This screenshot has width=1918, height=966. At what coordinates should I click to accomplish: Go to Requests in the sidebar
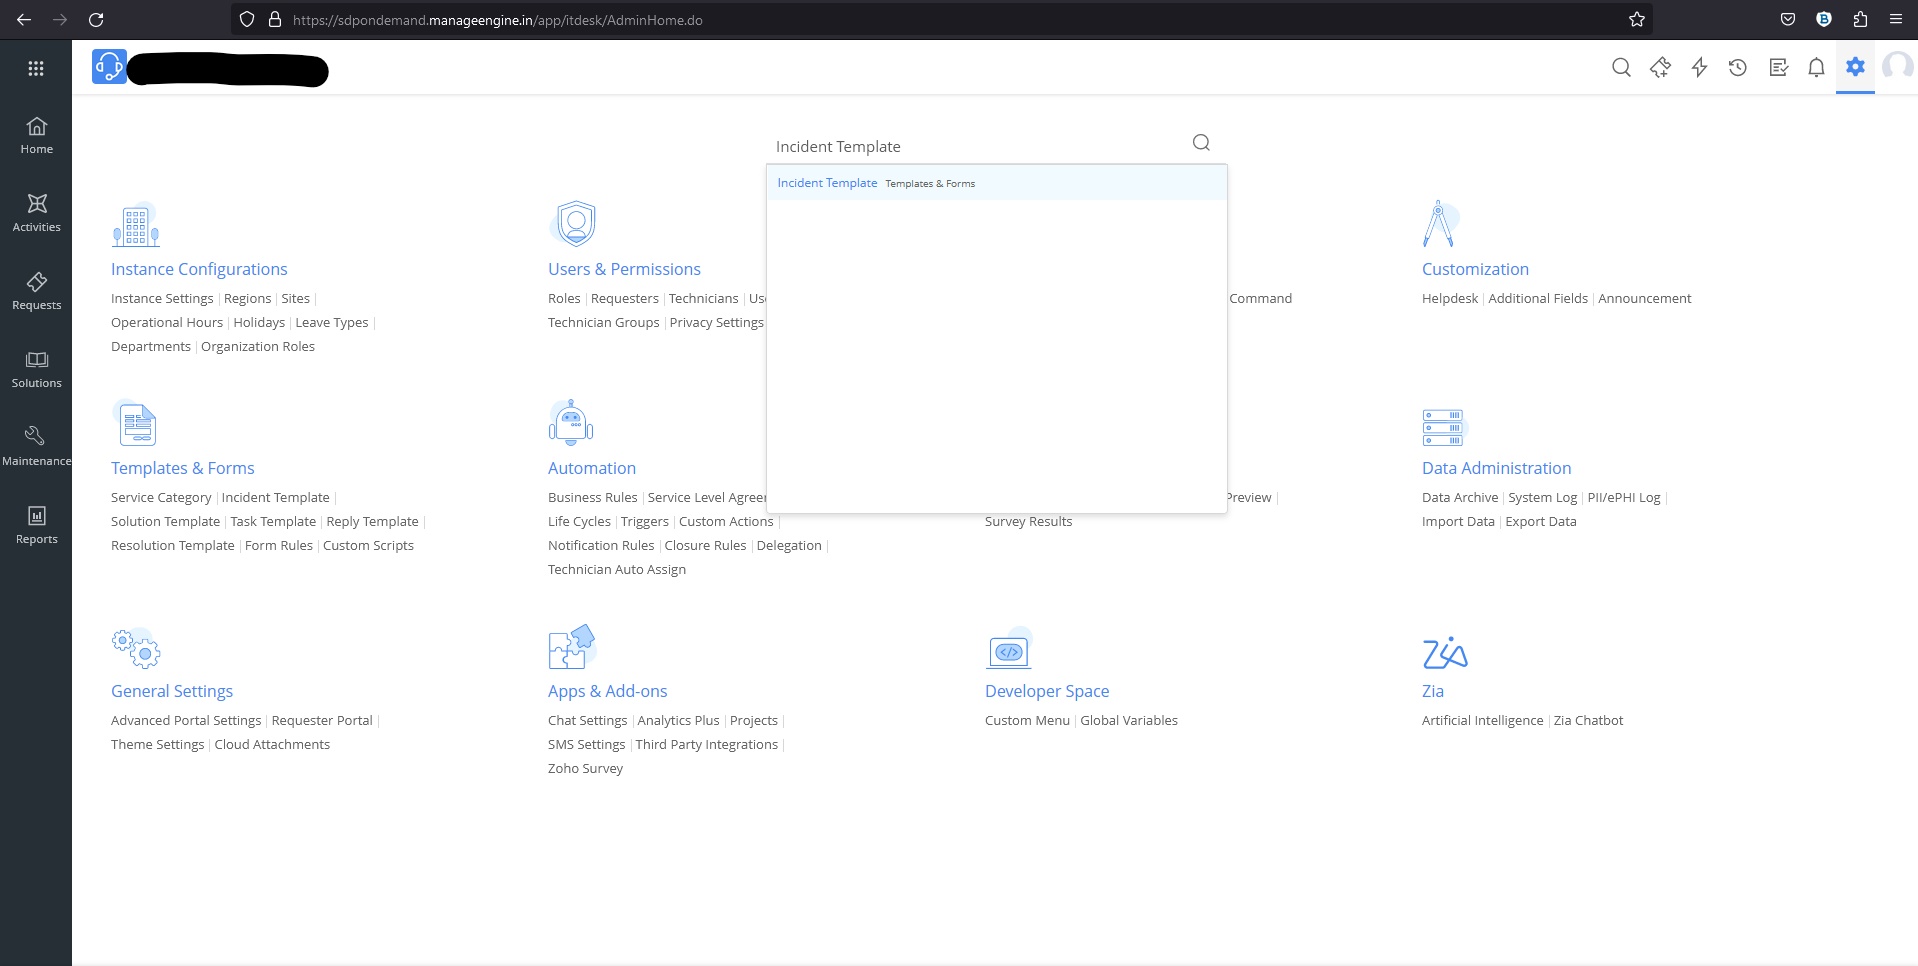point(36,291)
